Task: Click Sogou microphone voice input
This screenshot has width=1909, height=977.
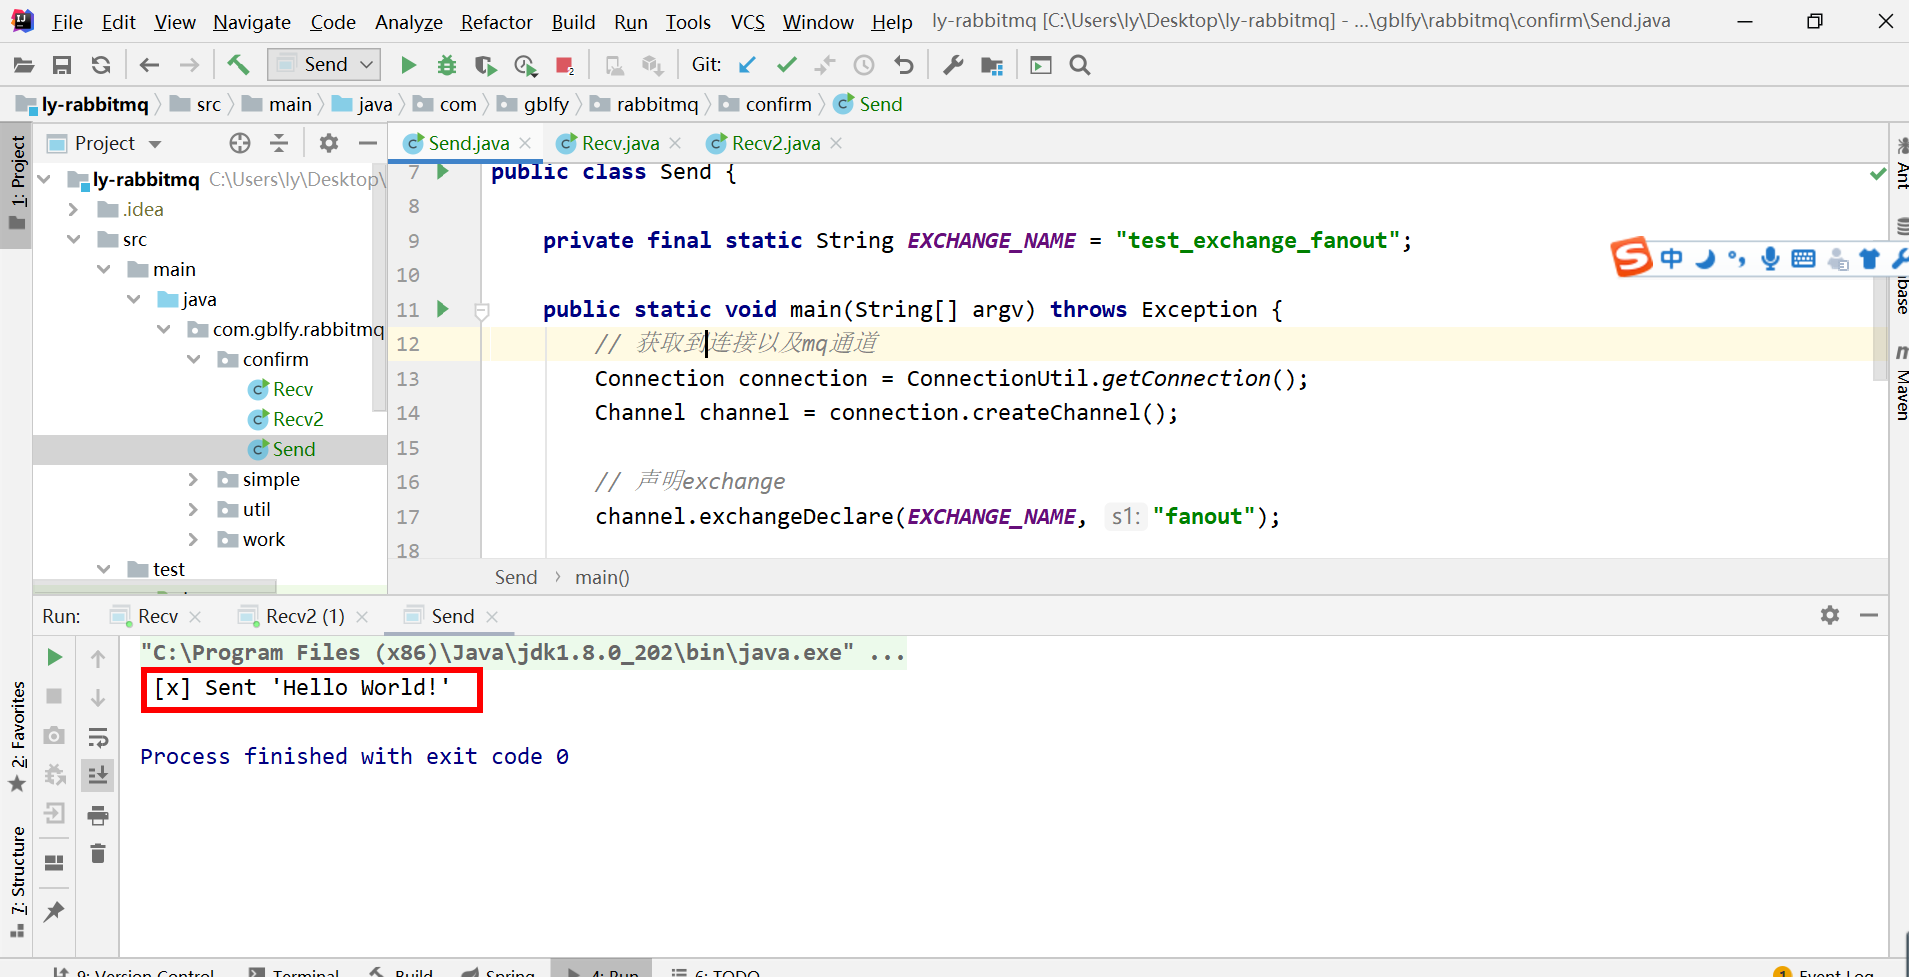Action: coord(1770,259)
